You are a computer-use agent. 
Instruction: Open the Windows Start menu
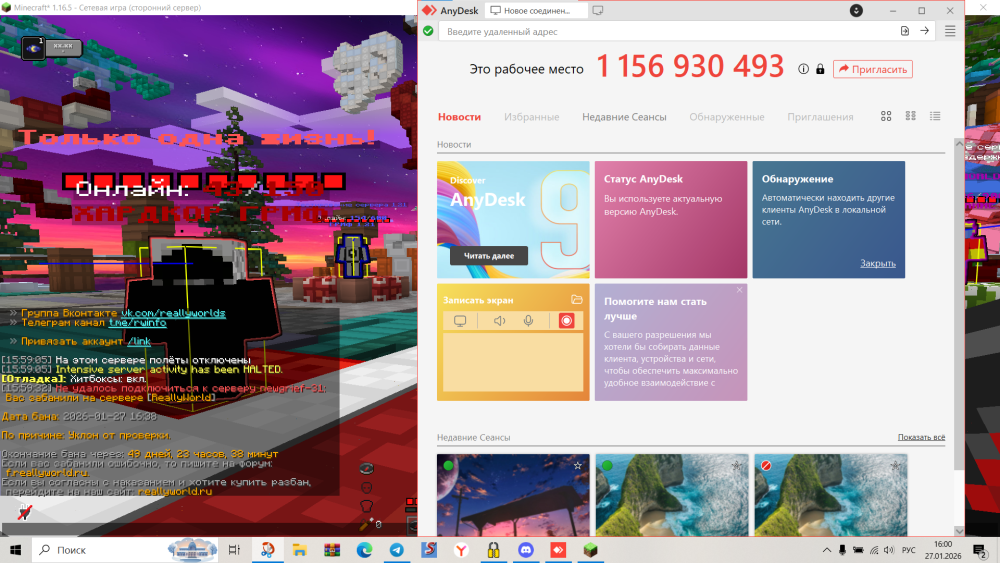click(x=15, y=550)
